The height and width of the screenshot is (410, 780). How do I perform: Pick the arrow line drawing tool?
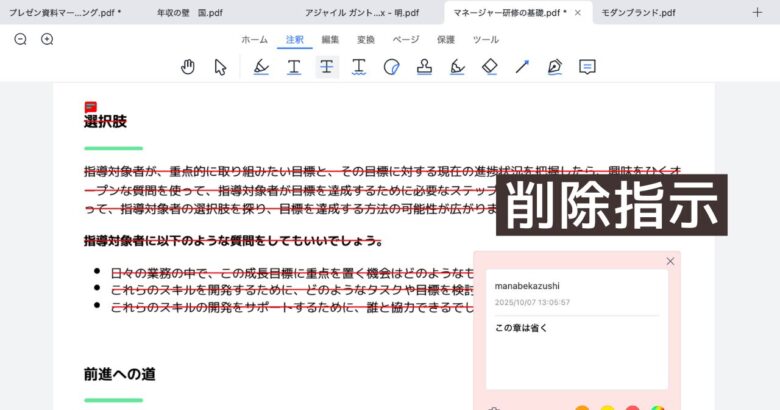point(522,67)
